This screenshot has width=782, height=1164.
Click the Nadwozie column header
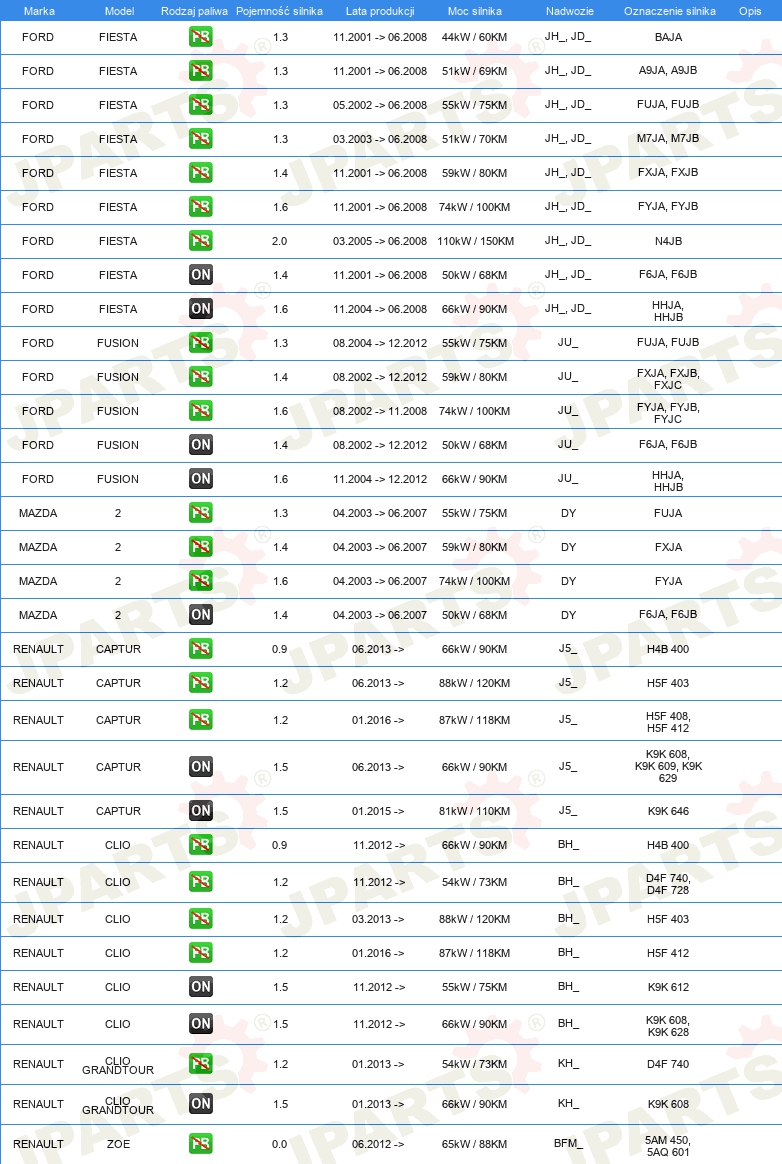(570, 11)
